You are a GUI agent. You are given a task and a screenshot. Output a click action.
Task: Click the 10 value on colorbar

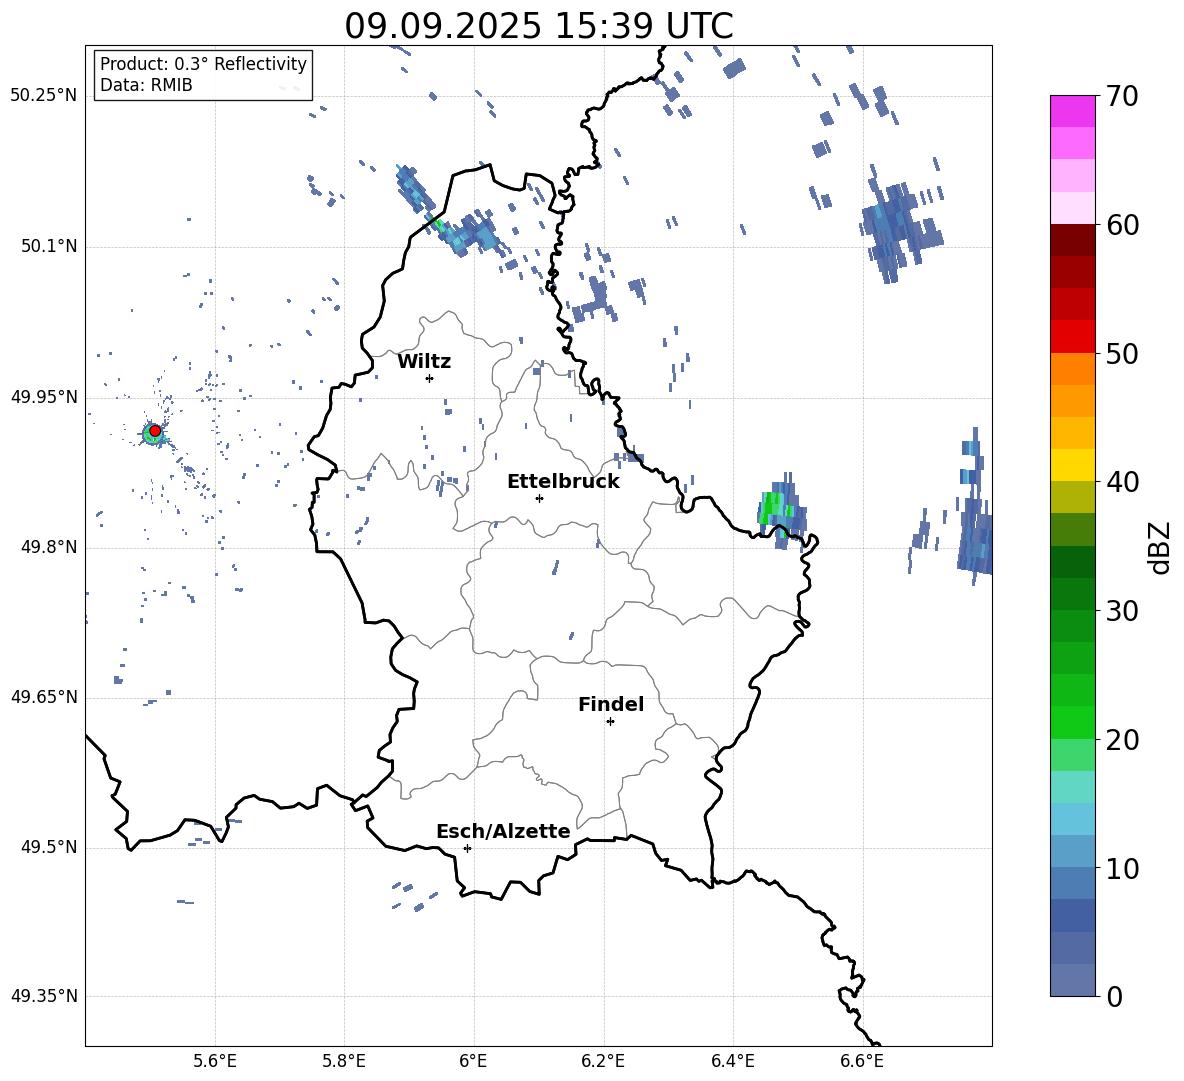click(x=1122, y=868)
